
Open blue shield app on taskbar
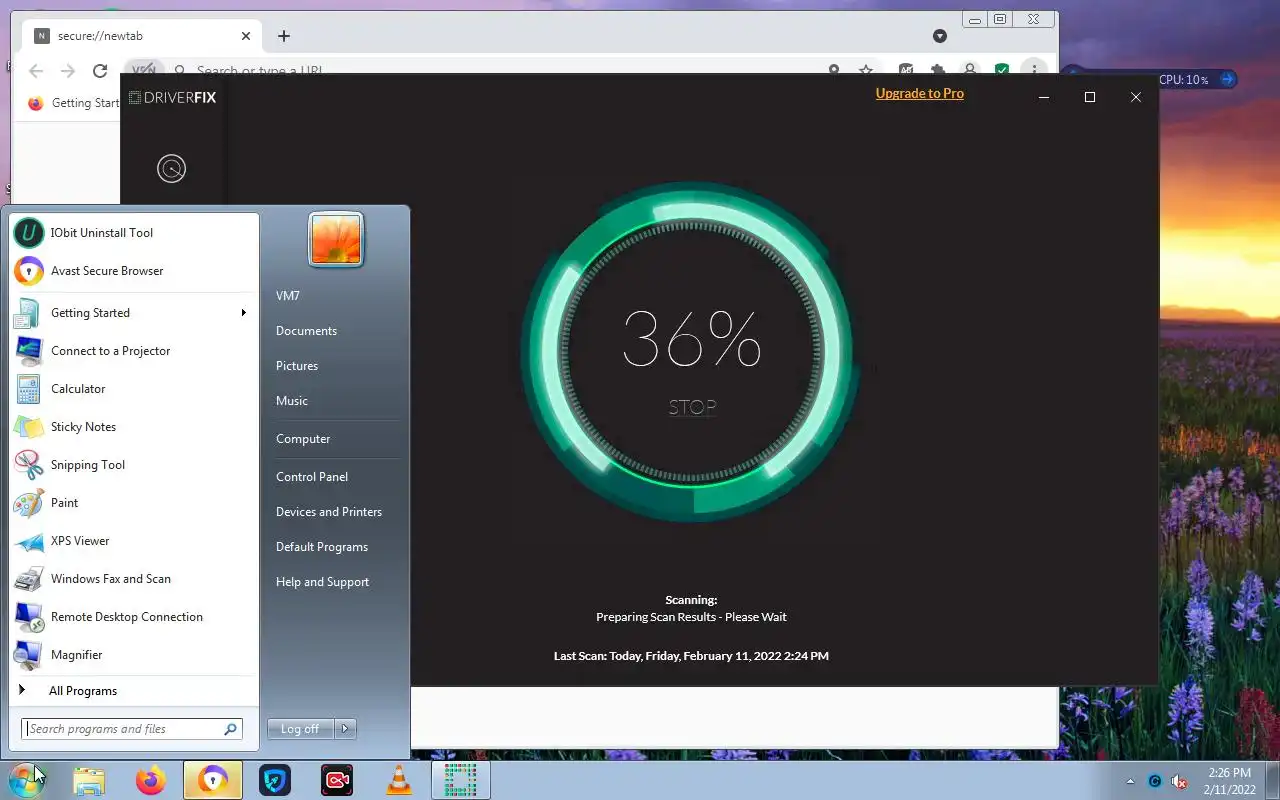point(275,780)
